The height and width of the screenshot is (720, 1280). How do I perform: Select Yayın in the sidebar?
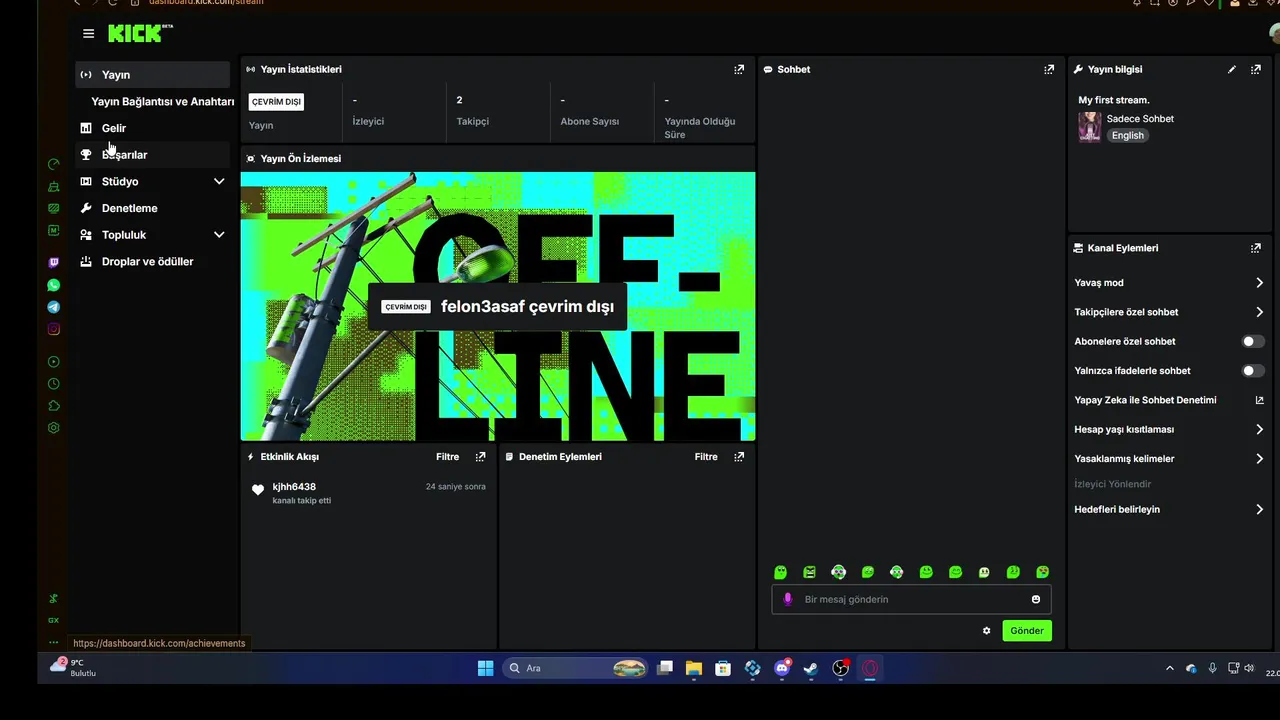[153, 75]
